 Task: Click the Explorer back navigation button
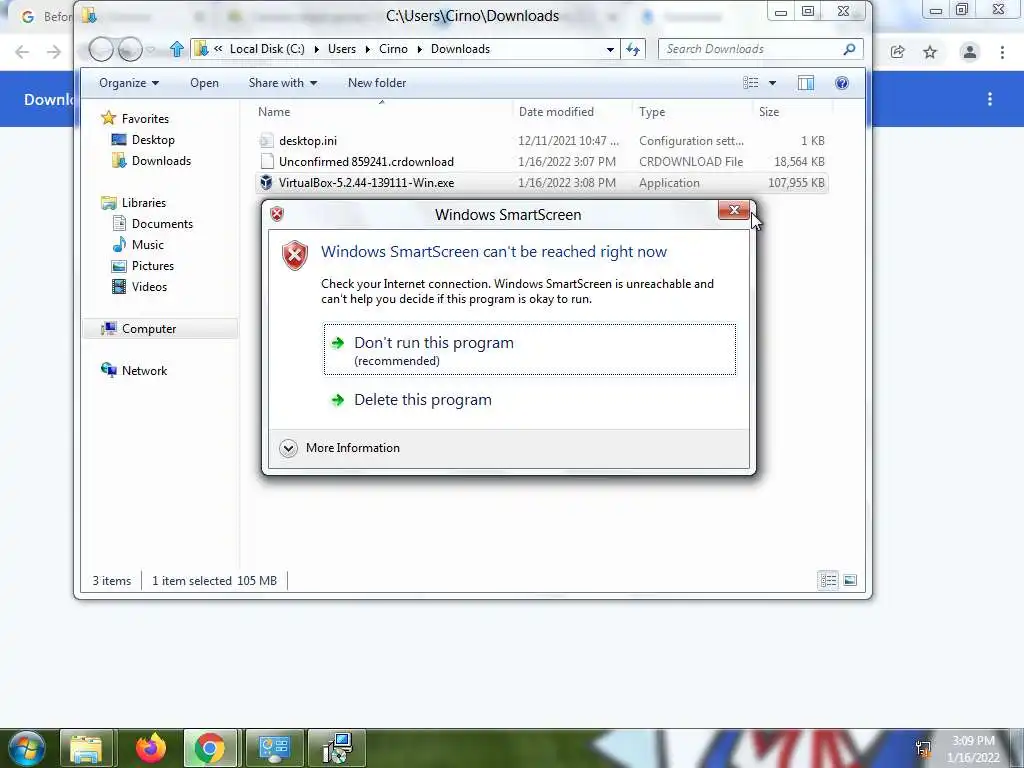coord(101,49)
